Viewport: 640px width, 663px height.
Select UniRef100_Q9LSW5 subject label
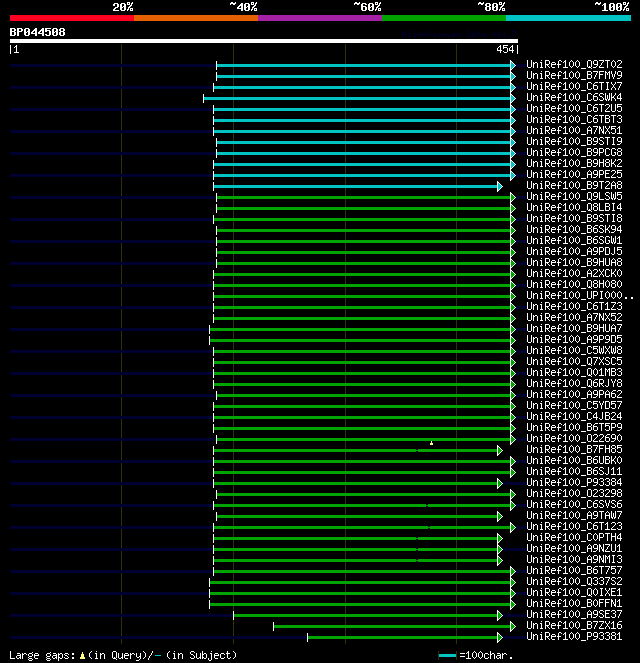[x=574, y=196]
